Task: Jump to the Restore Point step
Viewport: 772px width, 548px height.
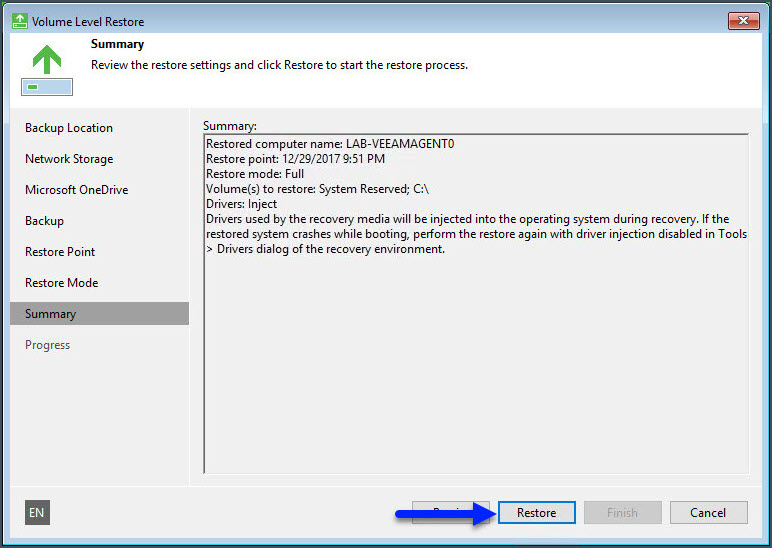Action: pyautogui.click(x=60, y=252)
